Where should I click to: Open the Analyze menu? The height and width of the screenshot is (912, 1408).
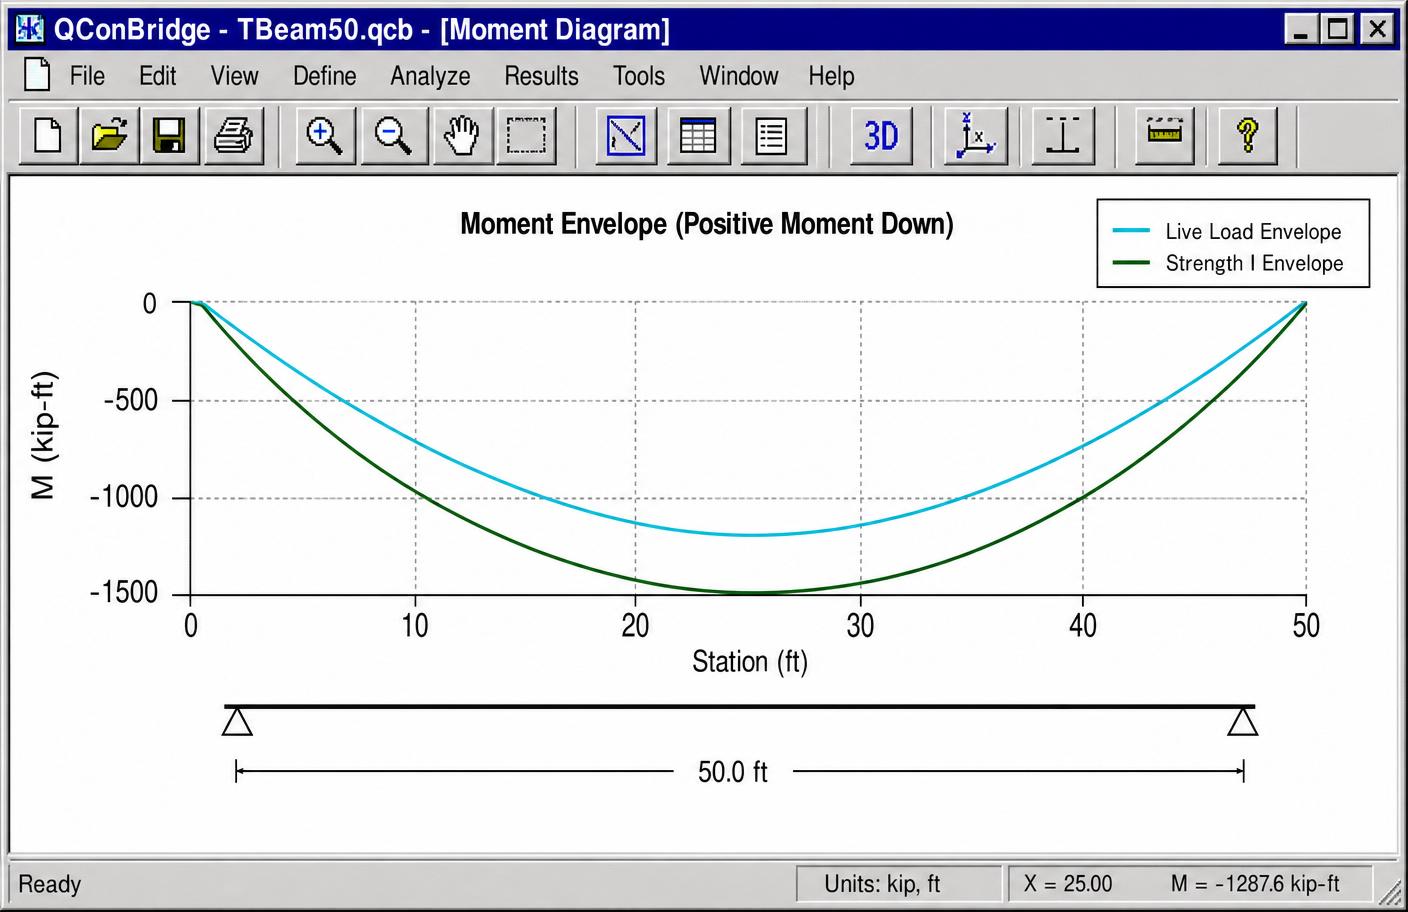coord(430,76)
